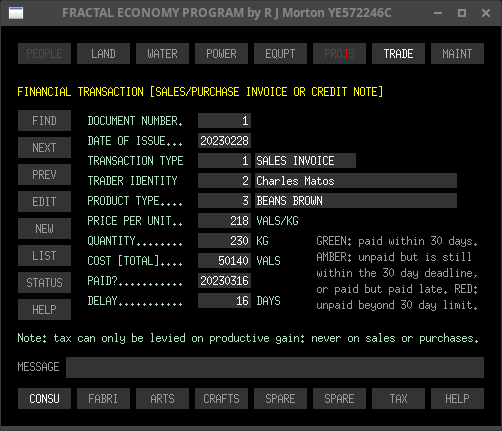
Task: Switch to the PROJS tab
Action: (x=339, y=53)
